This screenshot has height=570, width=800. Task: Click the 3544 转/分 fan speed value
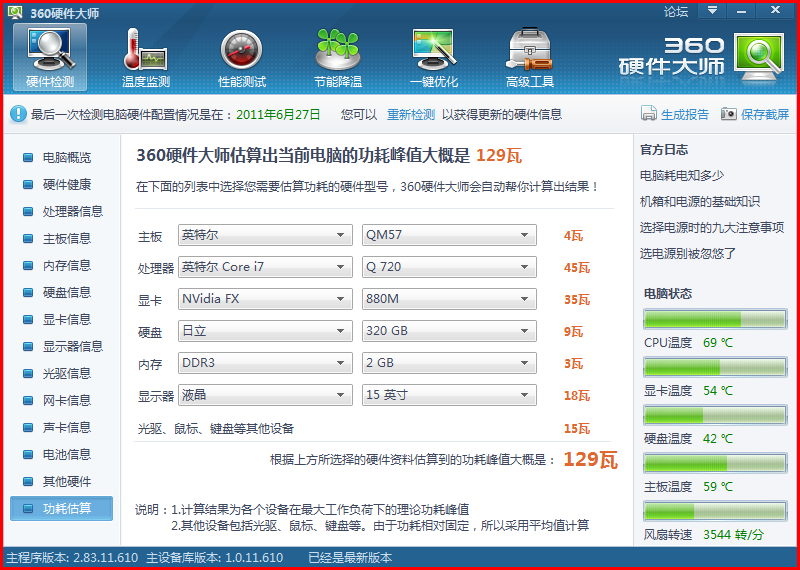(733, 535)
